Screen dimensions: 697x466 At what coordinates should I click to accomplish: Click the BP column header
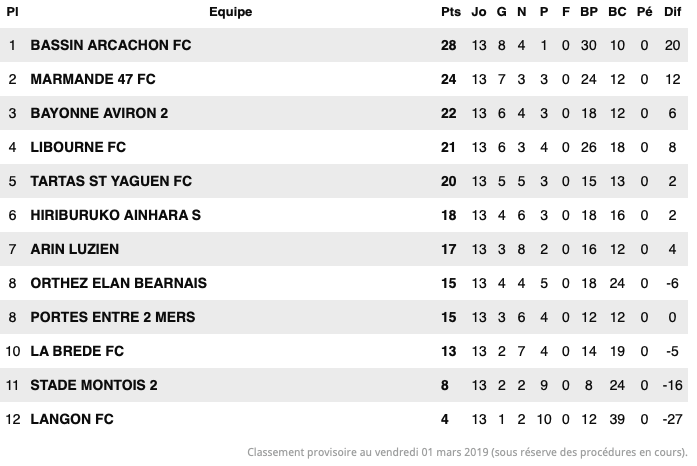click(x=588, y=12)
